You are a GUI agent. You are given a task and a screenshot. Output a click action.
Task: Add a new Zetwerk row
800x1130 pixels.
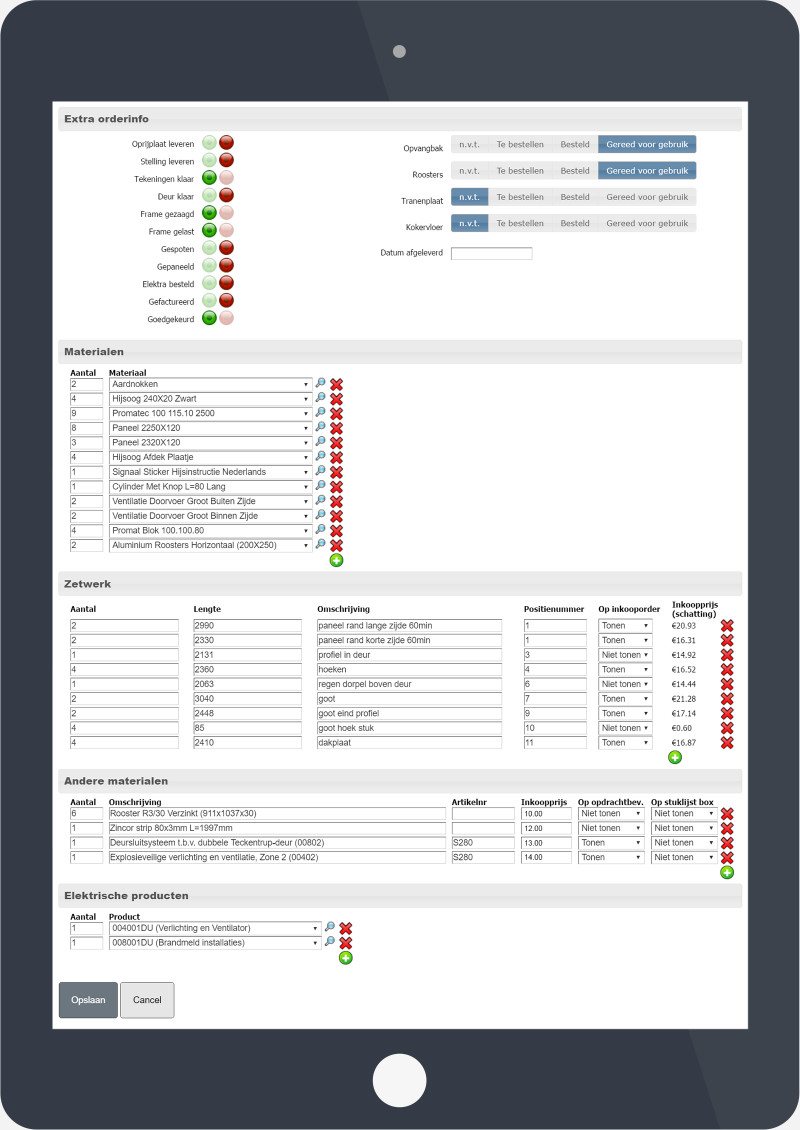[675, 757]
